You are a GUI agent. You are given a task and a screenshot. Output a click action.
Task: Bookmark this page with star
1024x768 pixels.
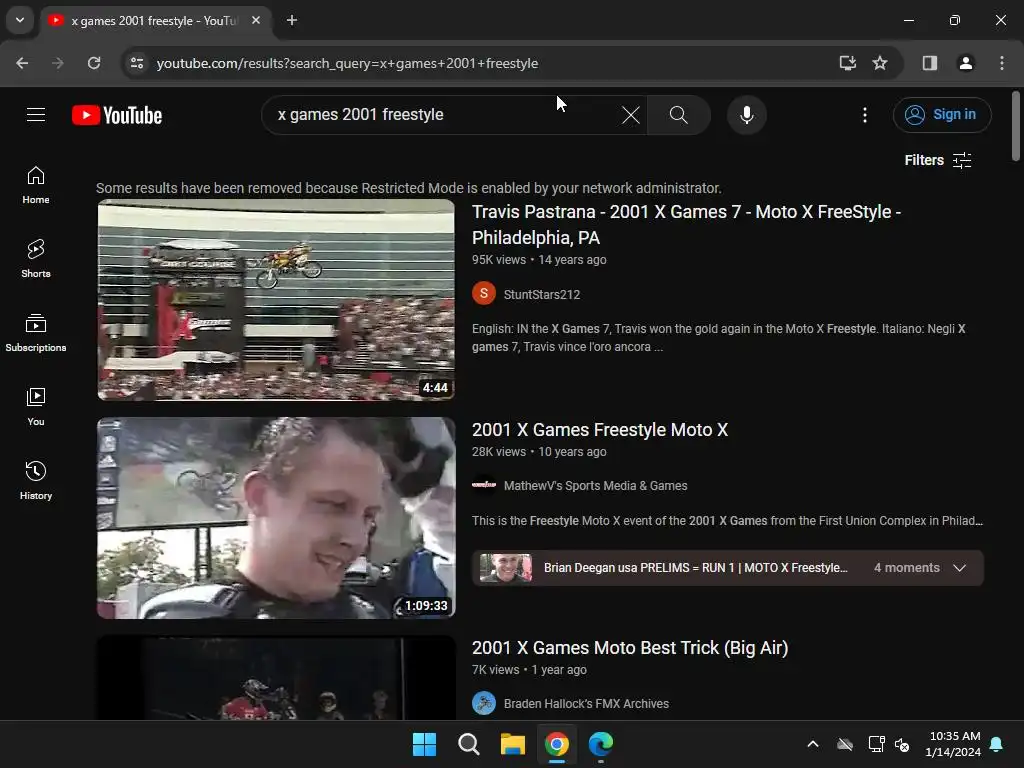(880, 63)
